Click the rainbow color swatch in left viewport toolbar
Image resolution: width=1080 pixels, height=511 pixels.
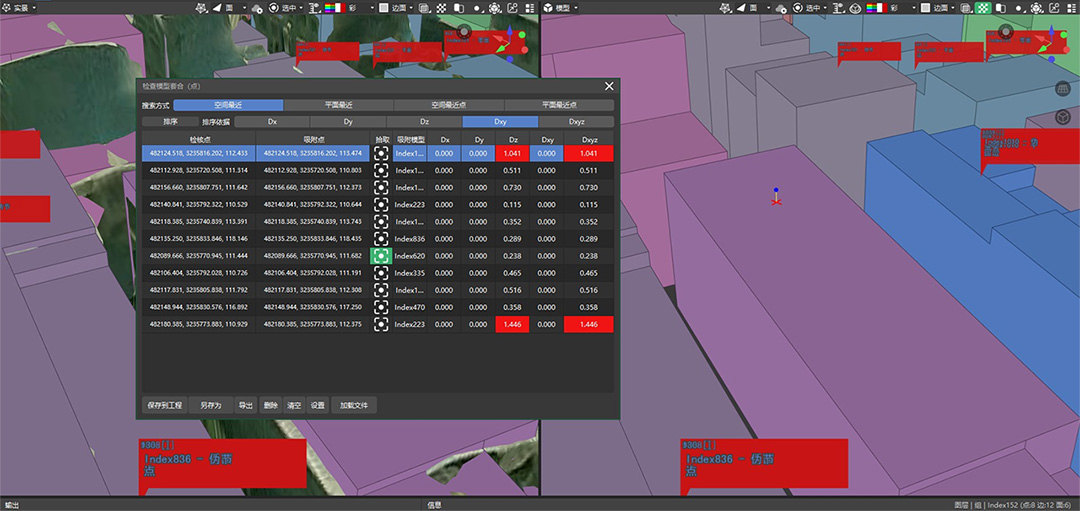(335, 8)
